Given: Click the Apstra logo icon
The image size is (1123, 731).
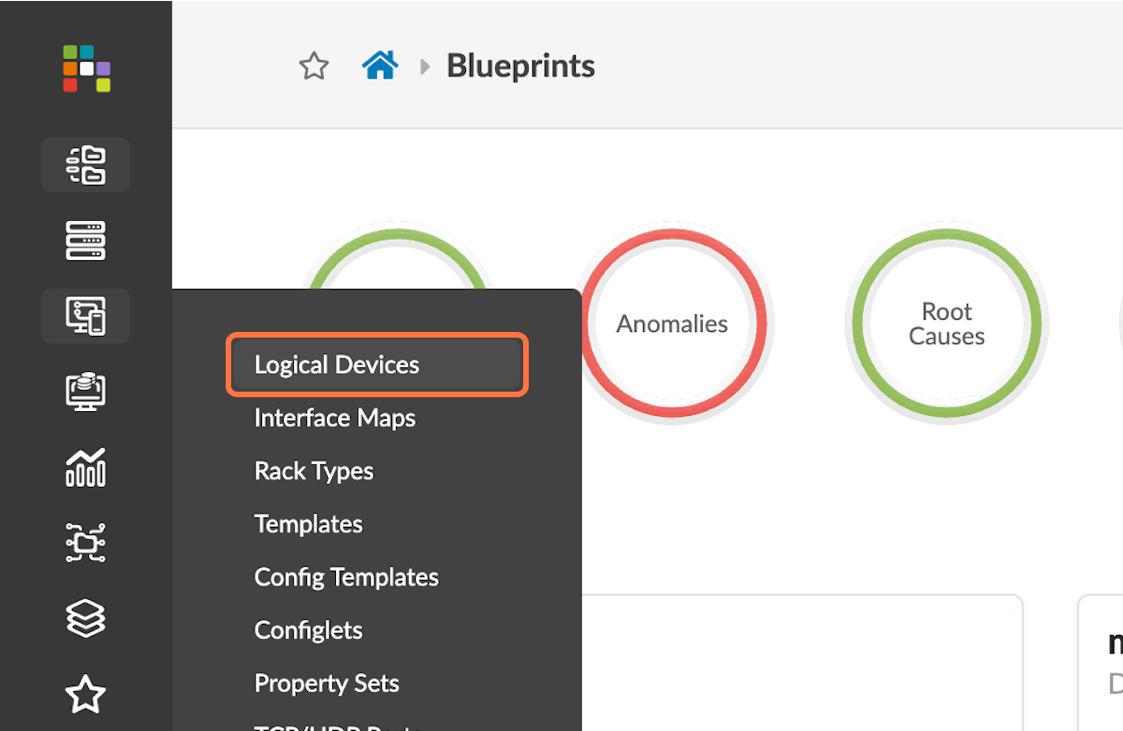Looking at the screenshot, I should [x=86, y=68].
